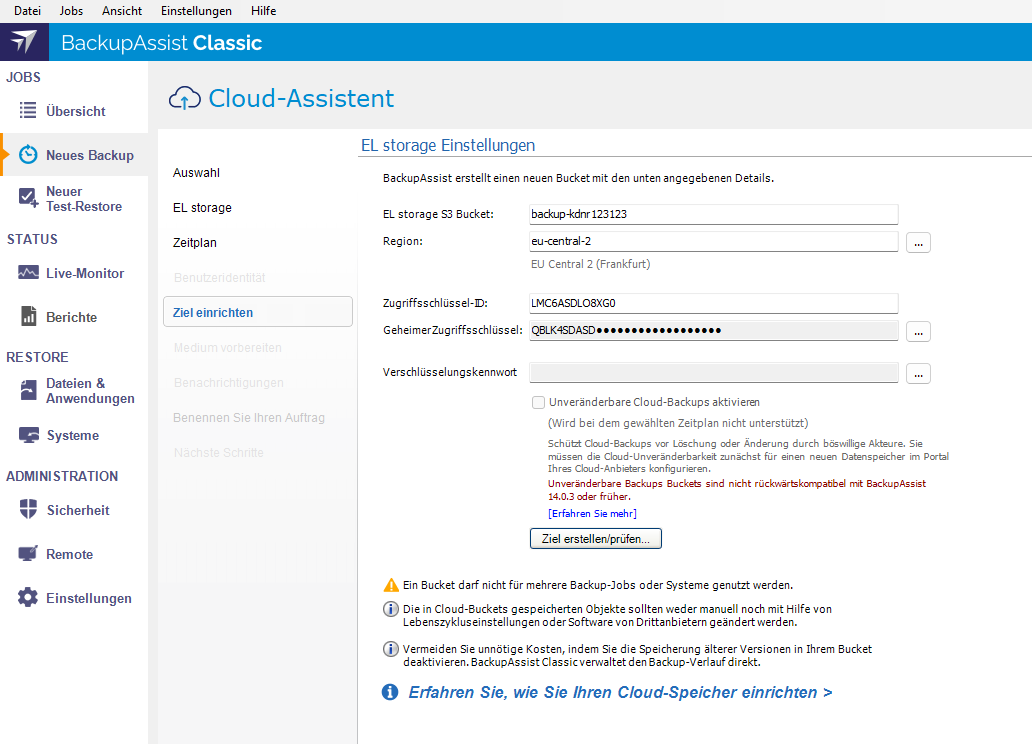Screen dimensions: 1032x744
Task: Click the BackupAssist logo icon
Action: click(24, 42)
